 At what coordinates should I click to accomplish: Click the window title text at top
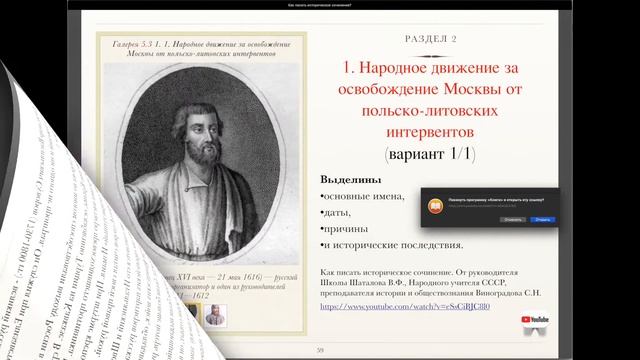pyautogui.click(x=320, y=5)
